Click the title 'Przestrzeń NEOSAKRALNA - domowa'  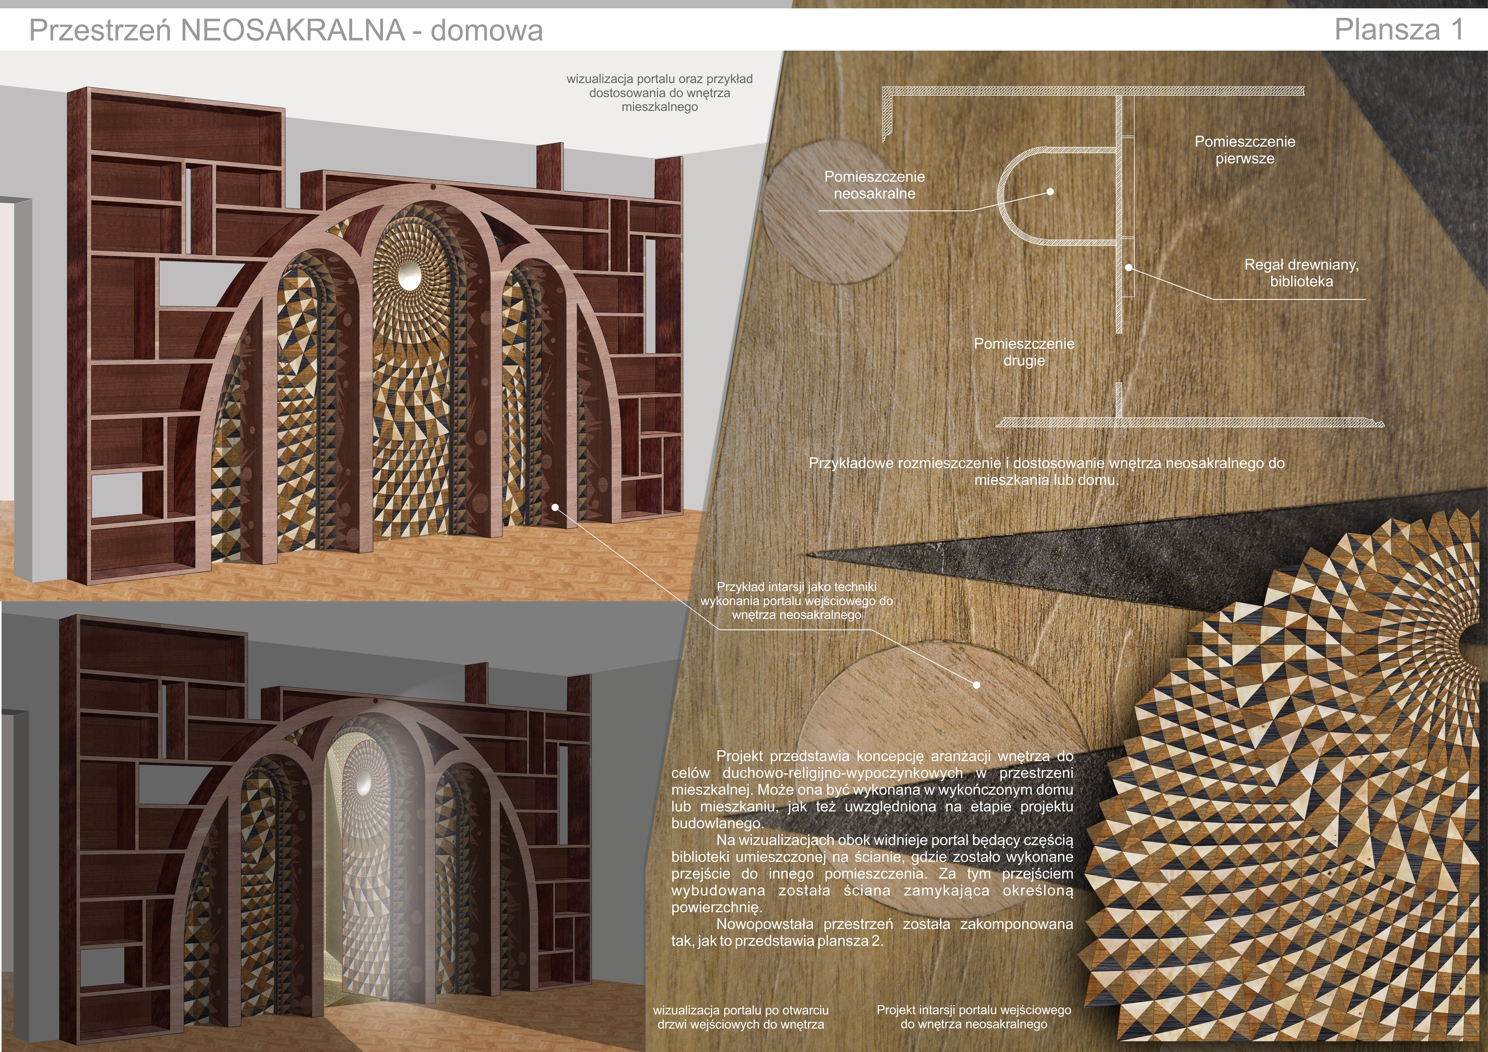click(286, 30)
